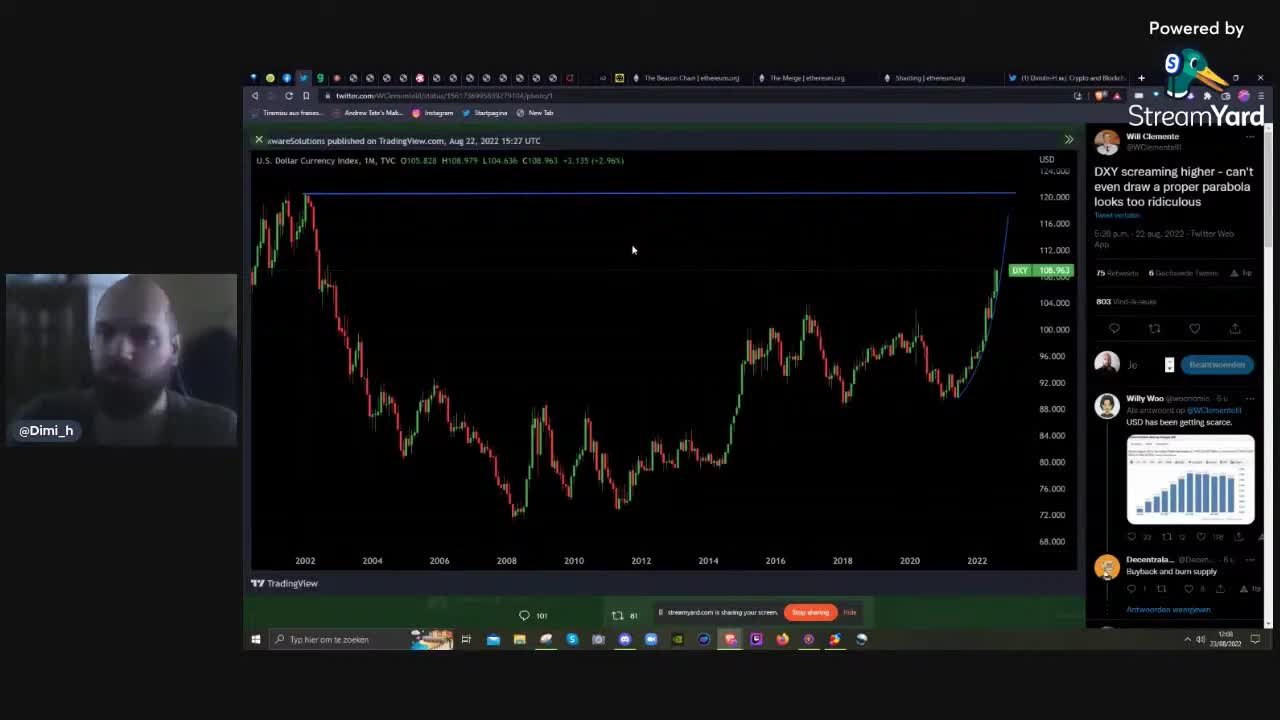This screenshot has width=1280, height=720.
Task: Retweet Willy Woo's reply
Action: [1166, 537]
